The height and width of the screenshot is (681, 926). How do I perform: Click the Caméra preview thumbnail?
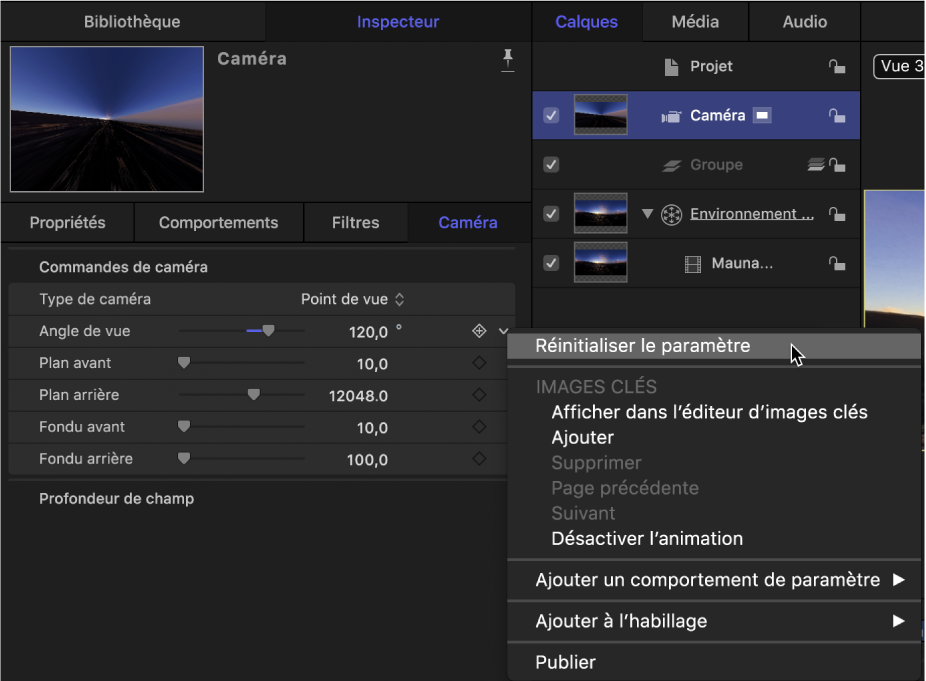106,118
